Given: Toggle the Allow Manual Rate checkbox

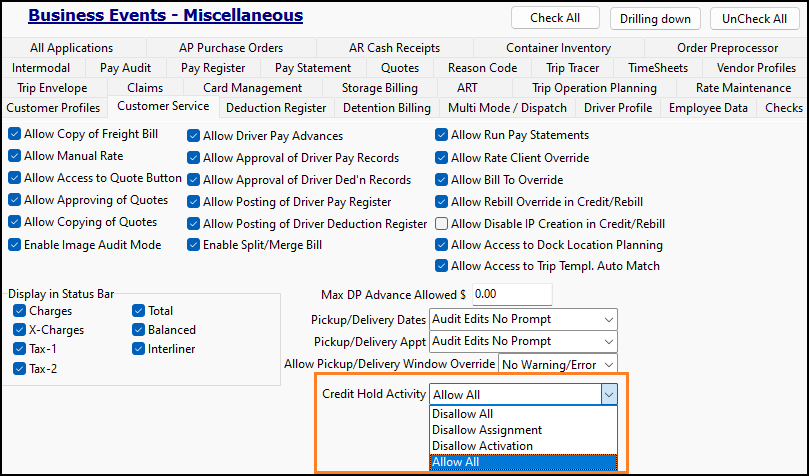Looking at the screenshot, I should click(14, 156).
